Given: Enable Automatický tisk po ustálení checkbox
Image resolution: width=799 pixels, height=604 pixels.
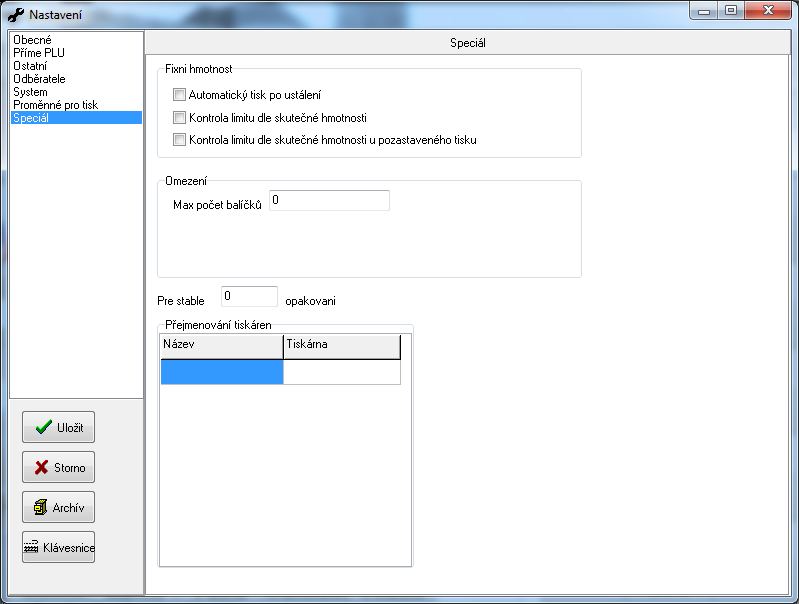Looking at the screenshot, I should click(180, 95).
